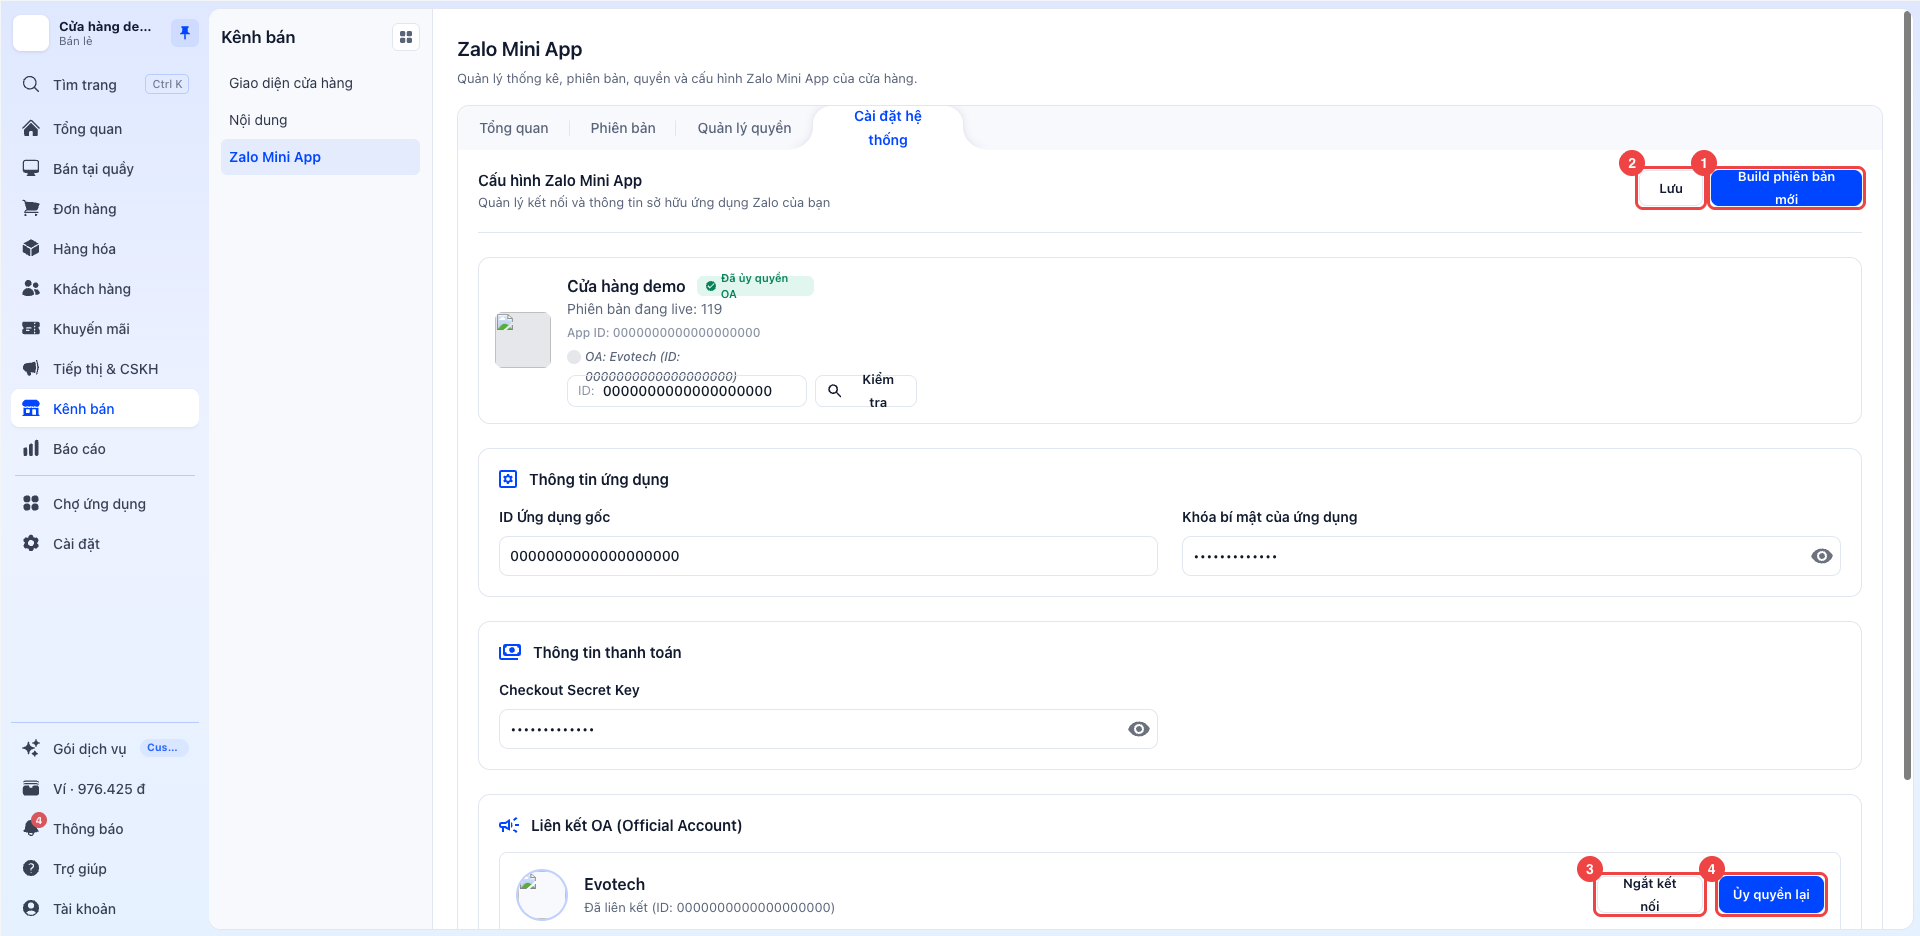Viewport: 1920px width, 936px height.
Task: Click the Đã ủy quyền OA status badge
Action: click(755, 286)
